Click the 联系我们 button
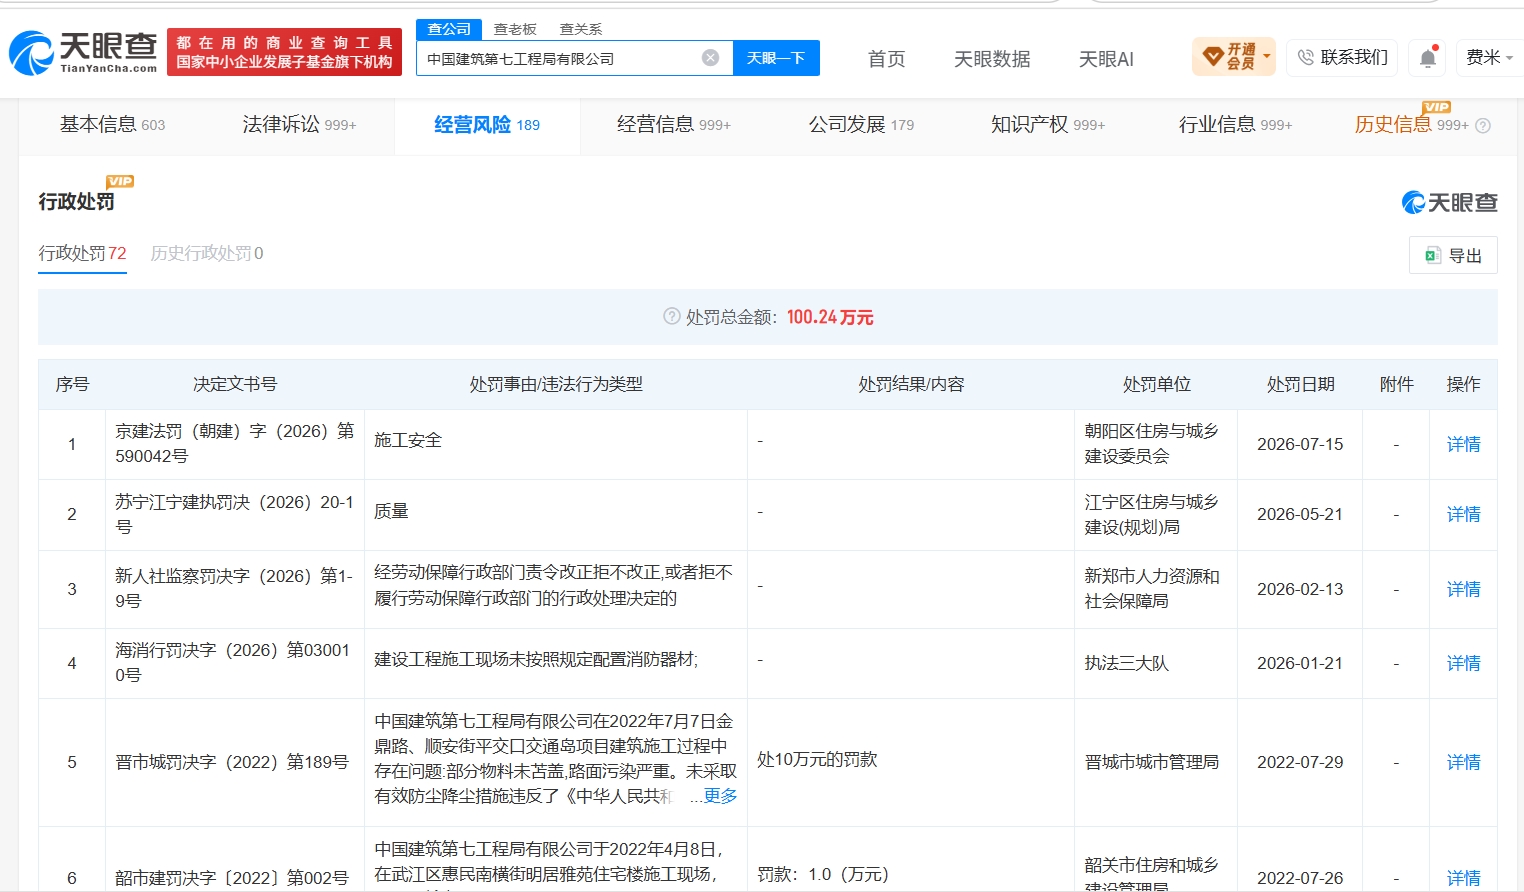The image size is (1524, 892). pyautogui.click(x=1343, y=58)
